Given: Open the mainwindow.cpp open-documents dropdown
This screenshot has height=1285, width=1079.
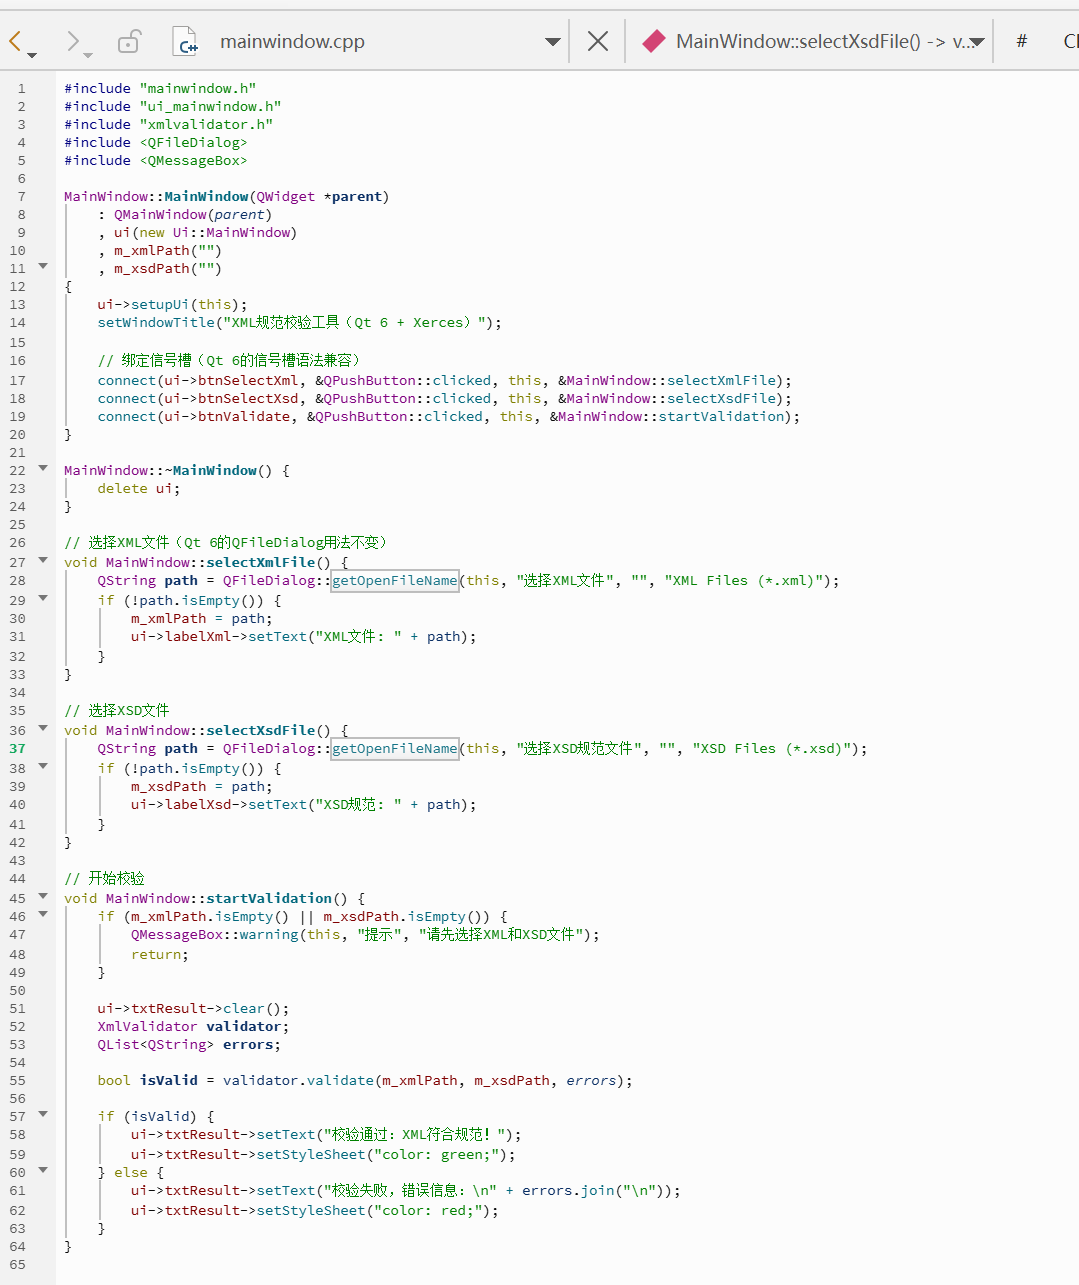Looking at the screenshot, I should click(552, 42).
